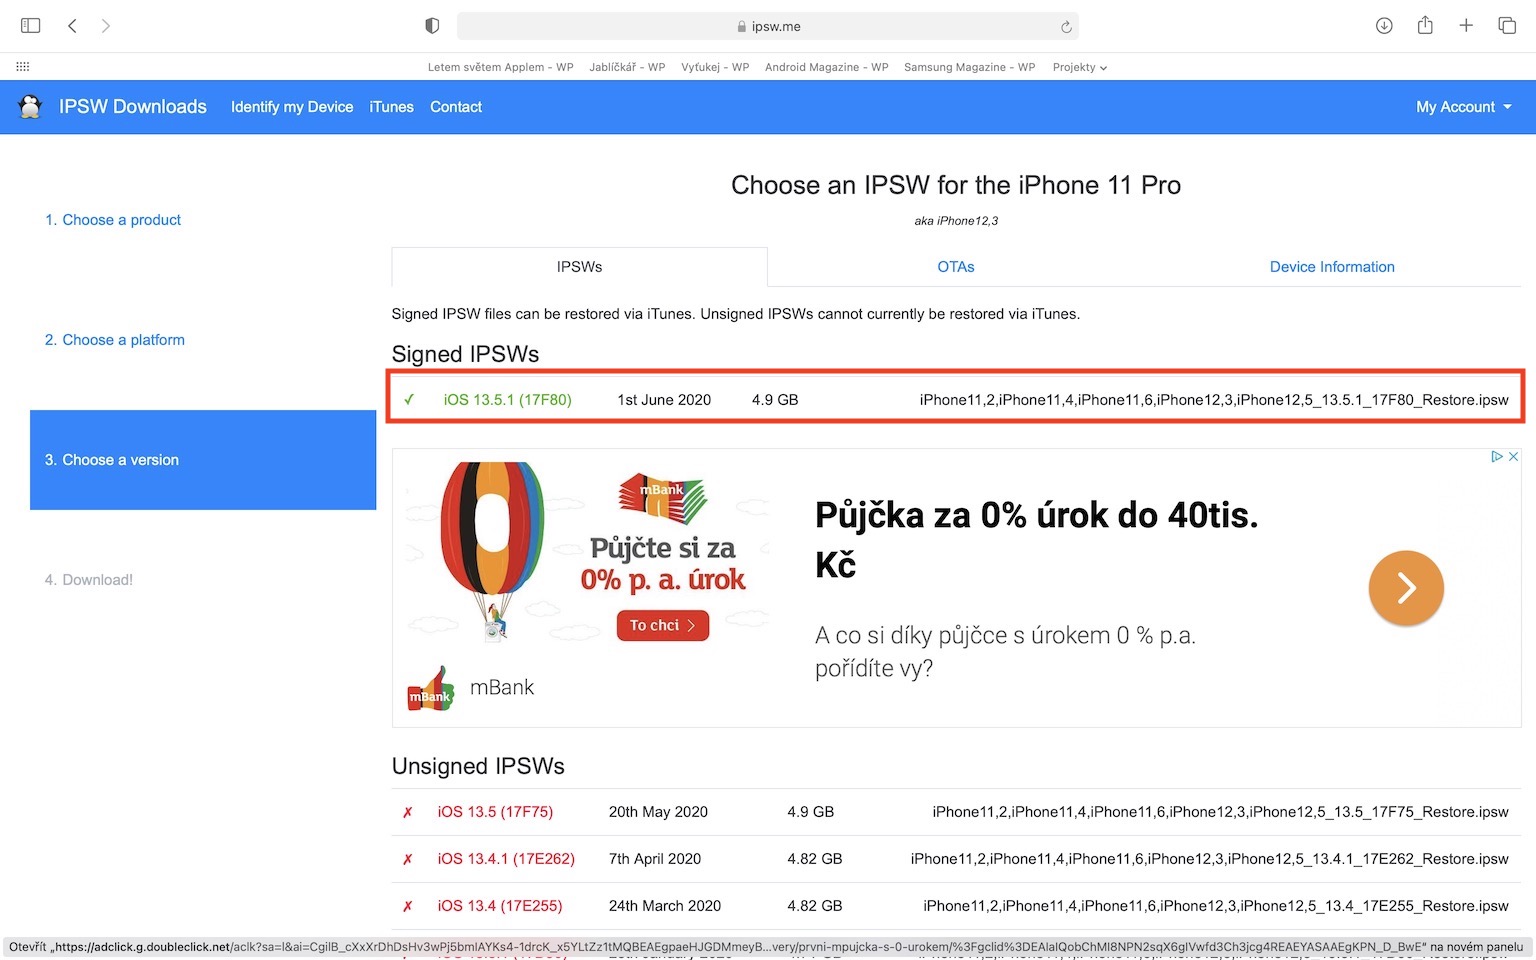Go to step 2. Choose a platform
The height and width of the screenshot is (960, 1536).
[115, 340]
